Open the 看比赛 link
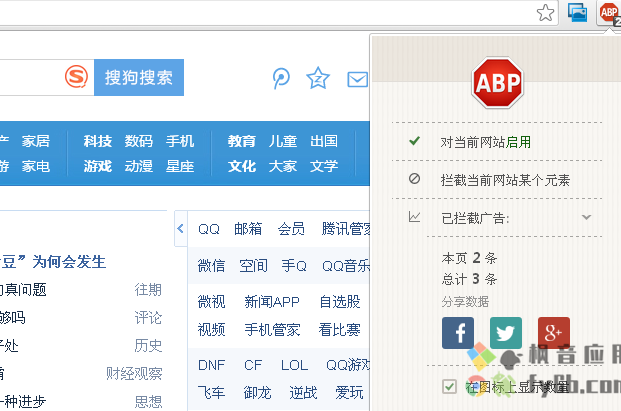 (x=340, y=329)
